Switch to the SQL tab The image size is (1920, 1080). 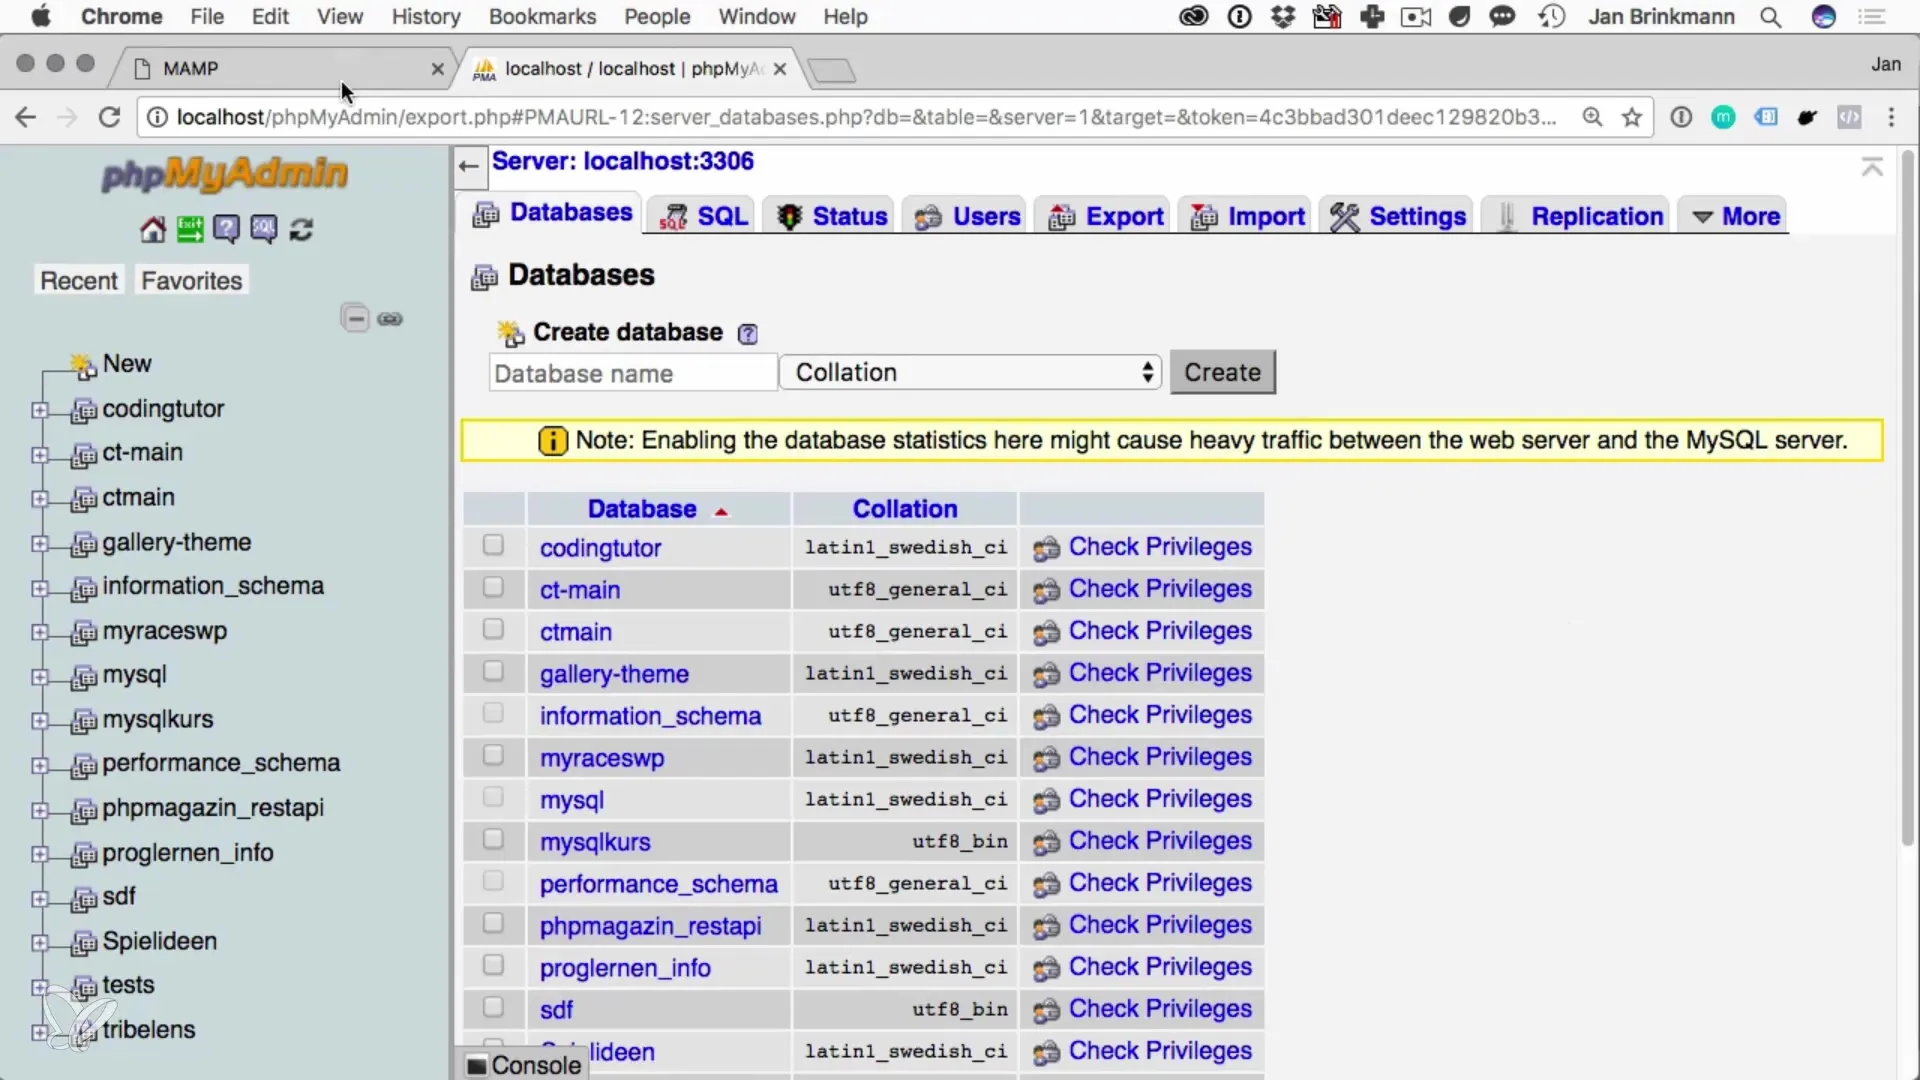click(x=703, y=216)
